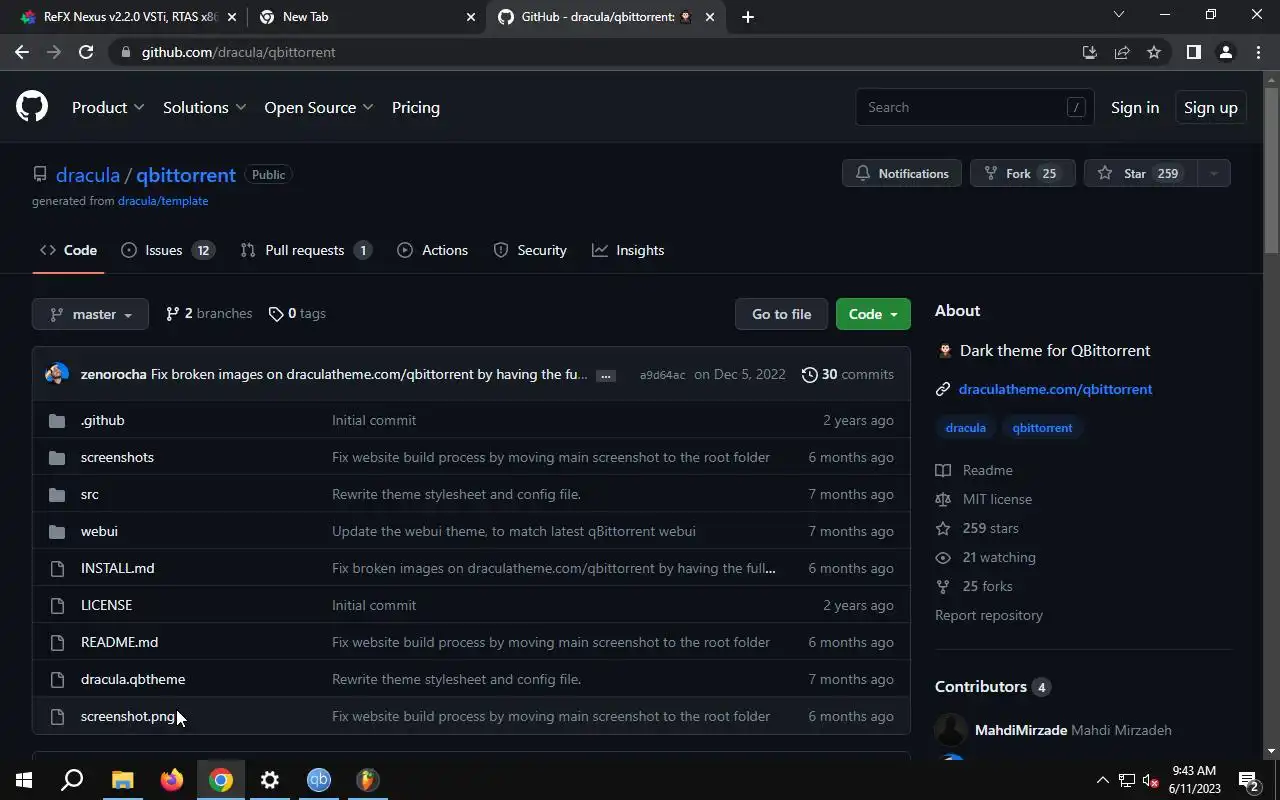
Task: Open the green Code dropdown
Action: click(x=873, y=314)
